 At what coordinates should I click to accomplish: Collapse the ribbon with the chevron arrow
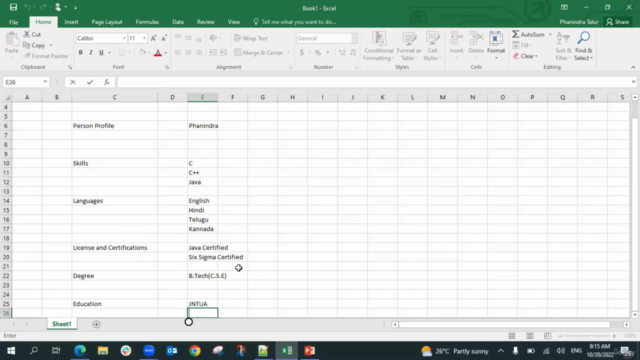(x=633, y=67)
